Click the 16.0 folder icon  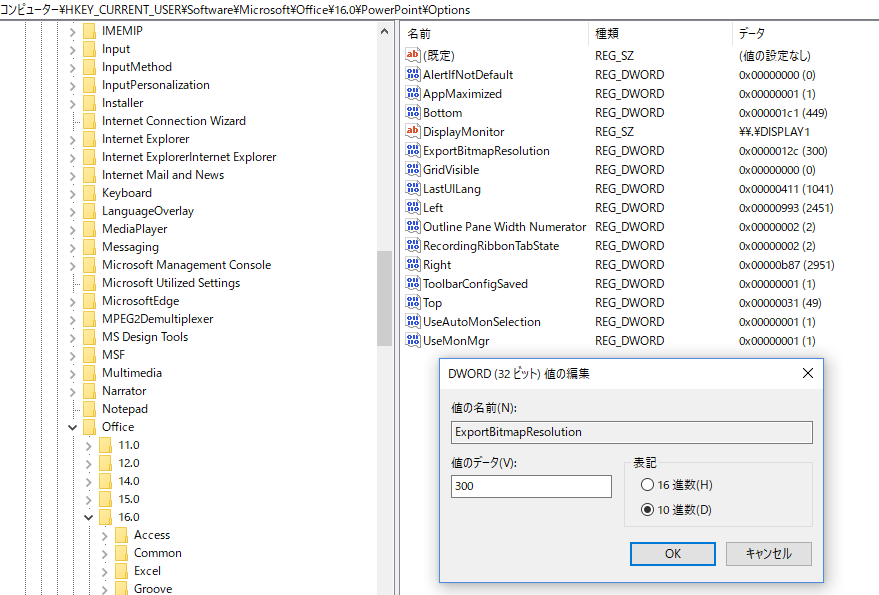point(105,517)
